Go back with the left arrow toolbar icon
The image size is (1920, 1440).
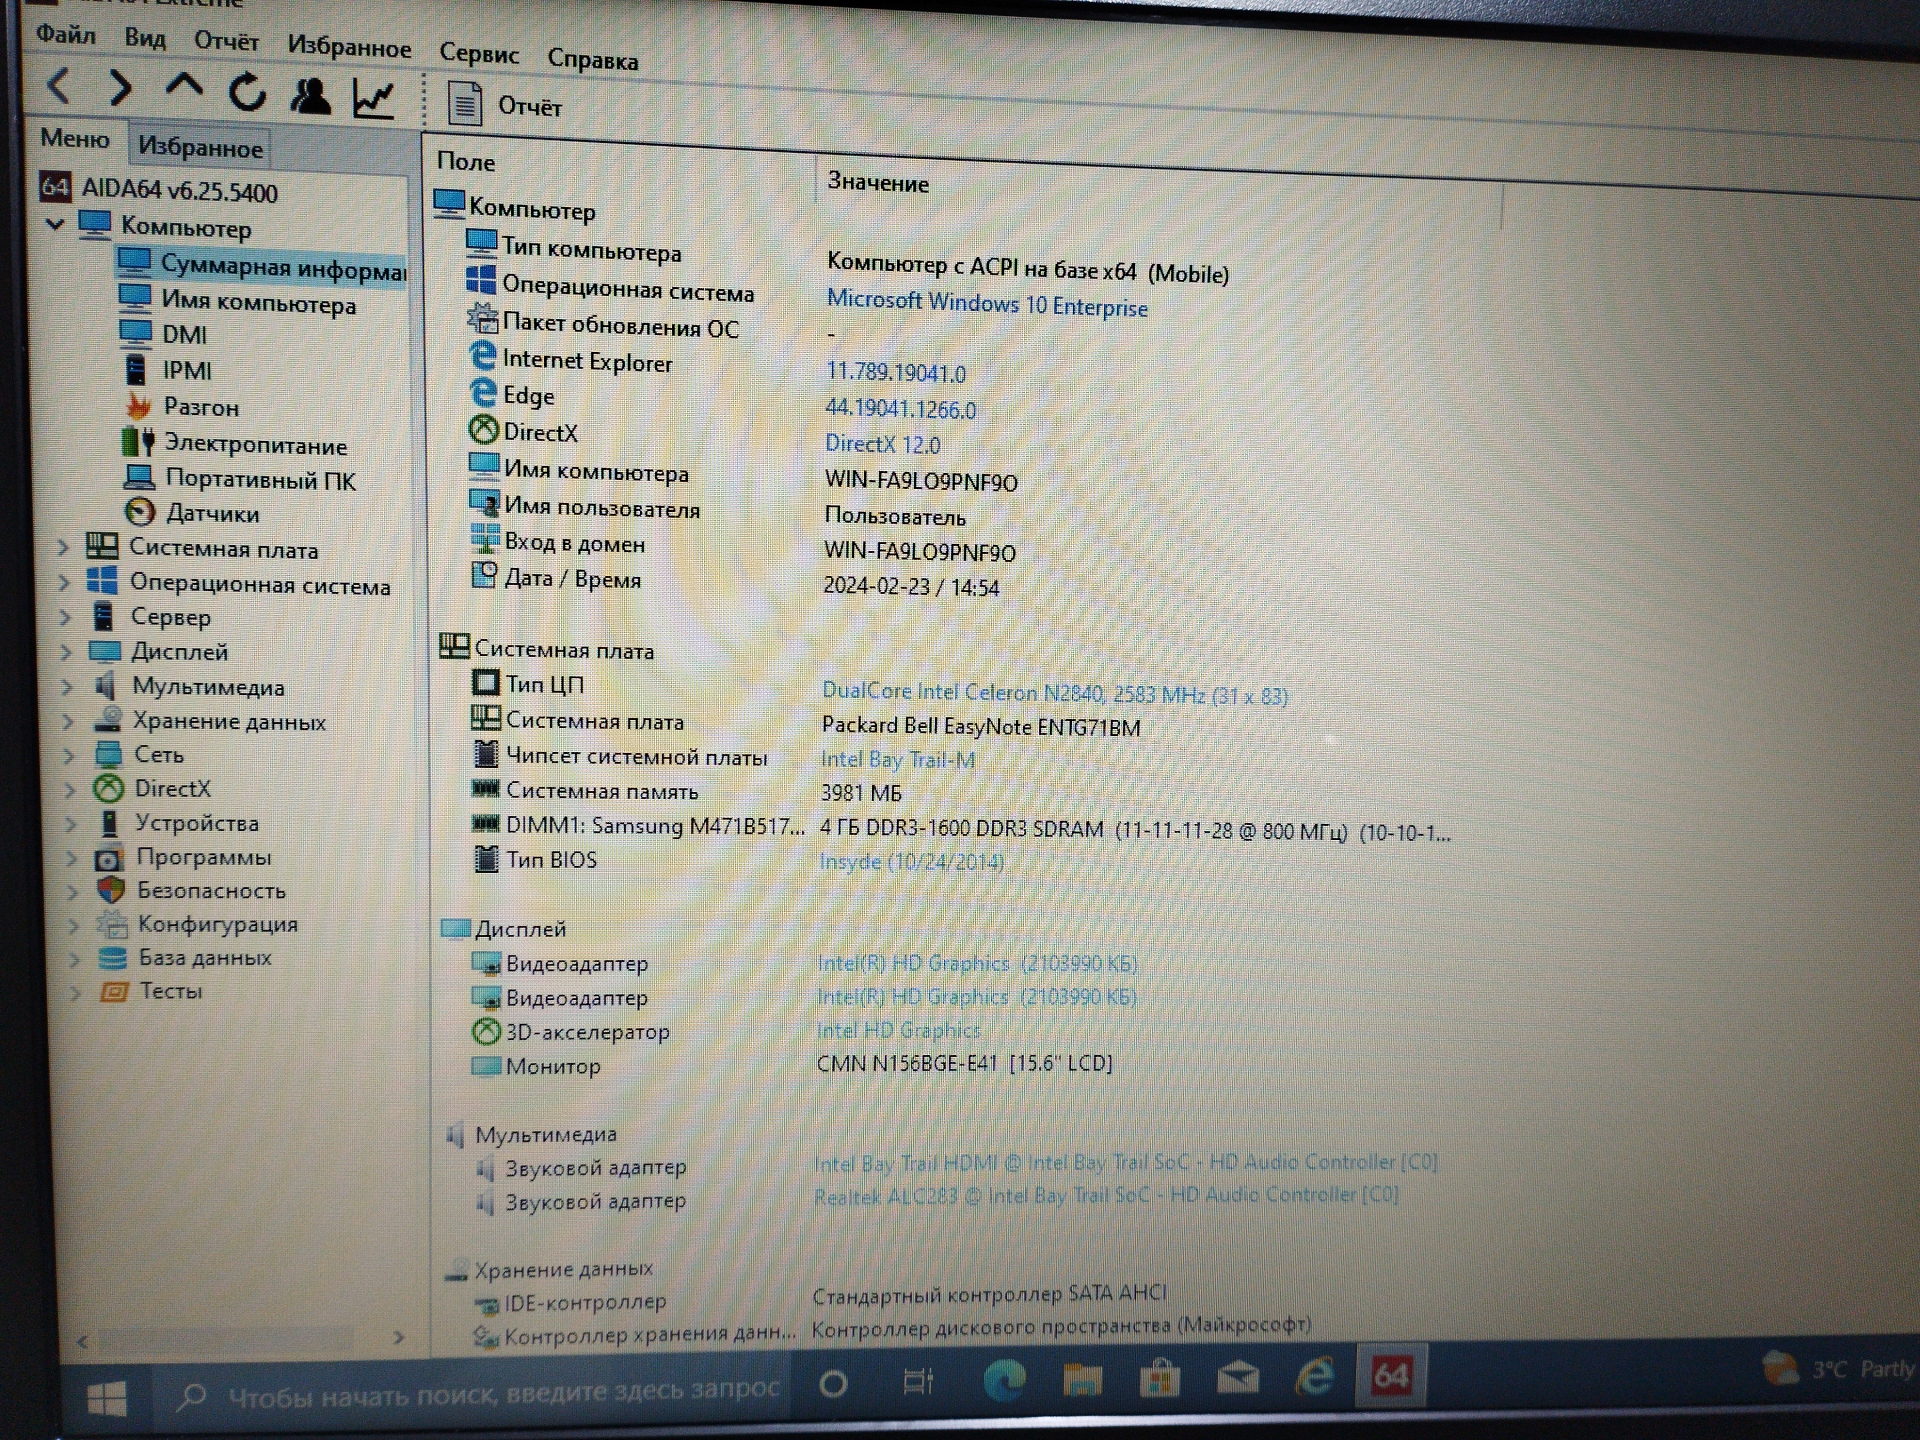[60, 87]
